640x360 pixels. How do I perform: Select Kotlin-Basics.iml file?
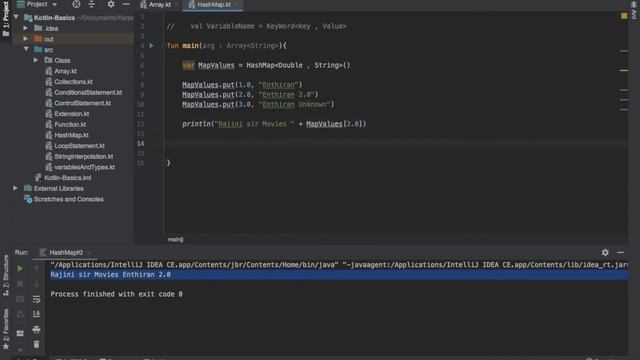67,178
